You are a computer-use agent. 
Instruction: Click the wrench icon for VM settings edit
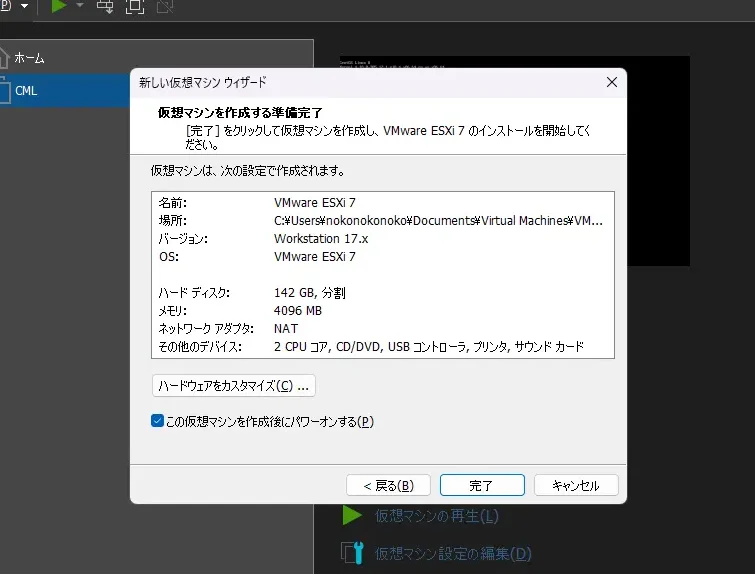click(351, 553)
